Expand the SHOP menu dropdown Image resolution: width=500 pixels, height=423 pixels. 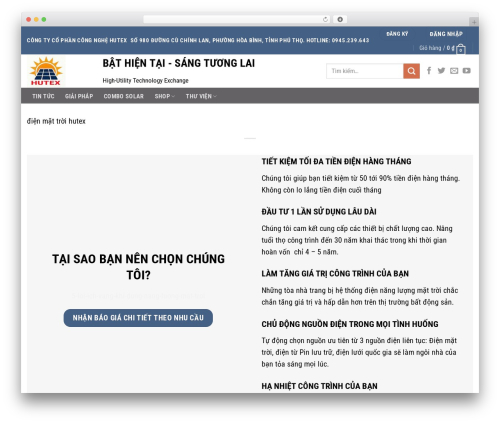coord(164,96)
